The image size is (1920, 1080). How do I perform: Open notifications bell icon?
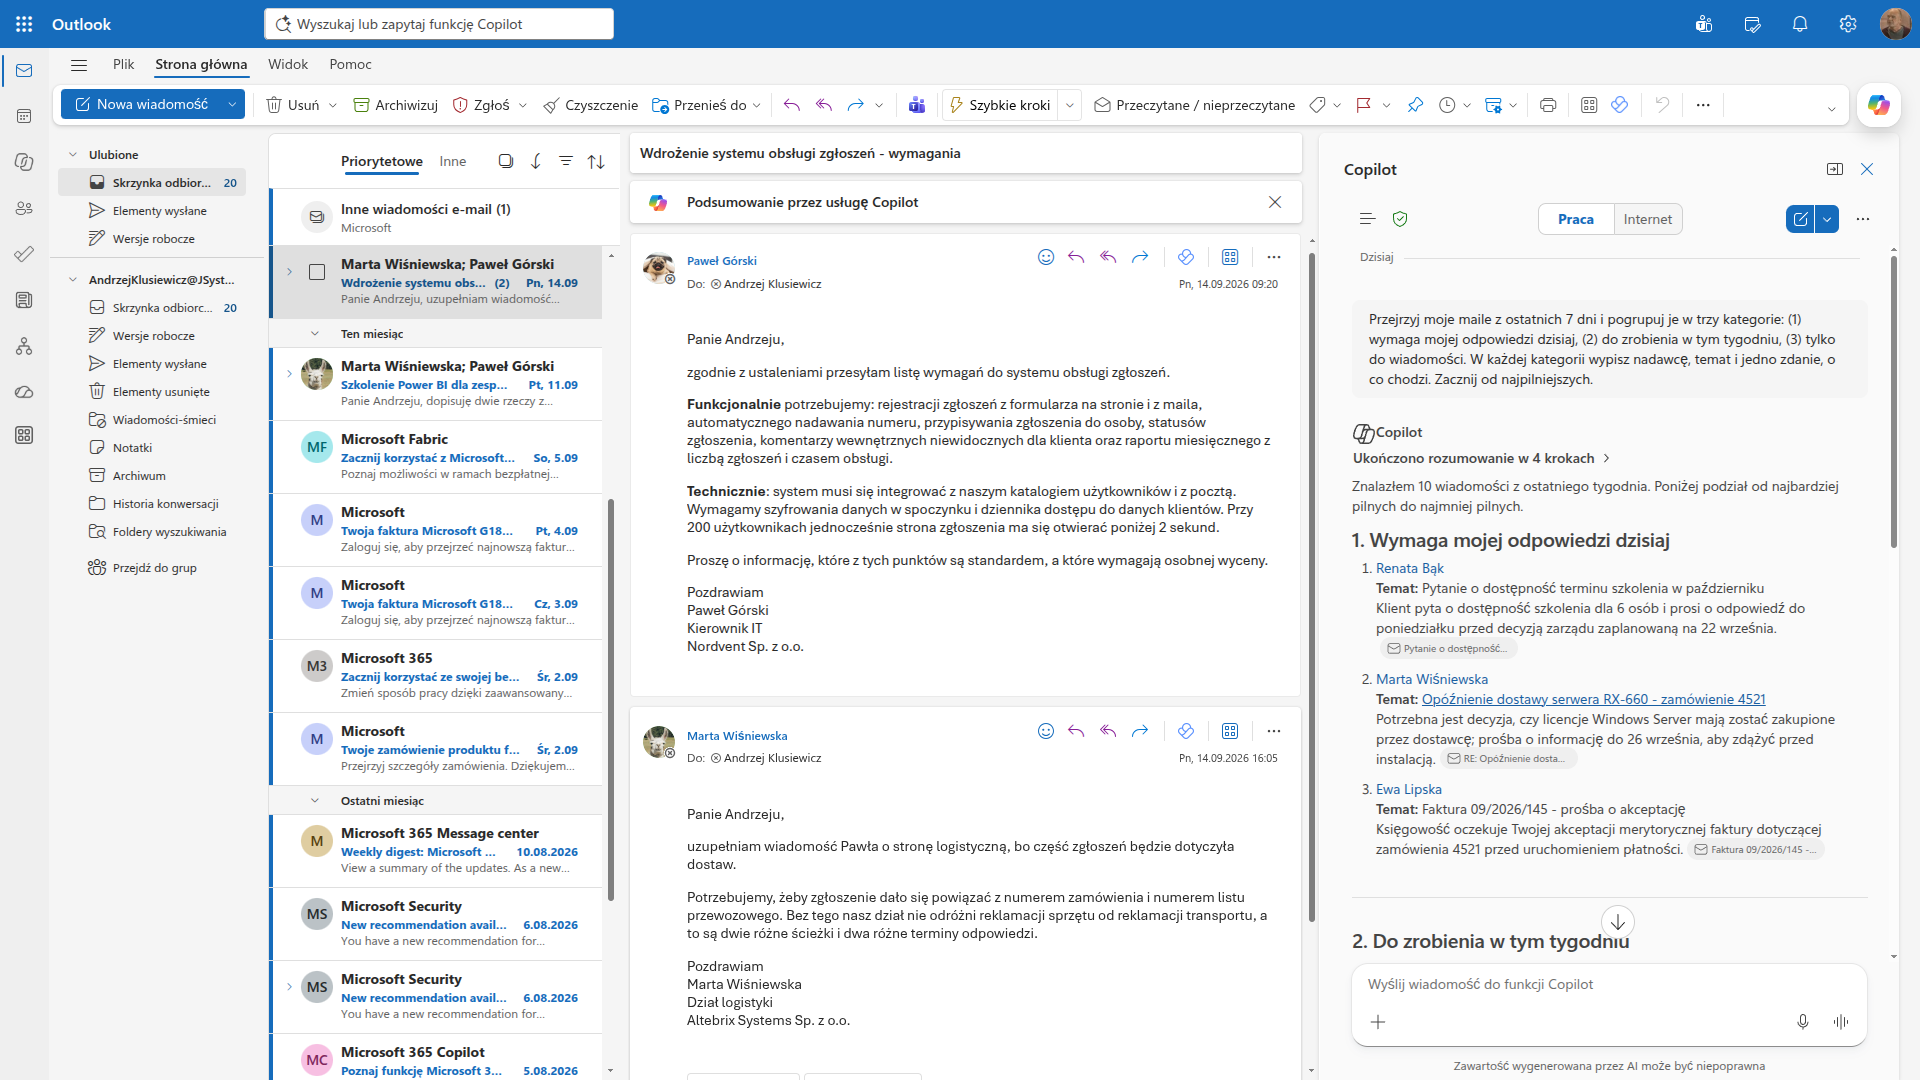click(x=1800, y=24)
